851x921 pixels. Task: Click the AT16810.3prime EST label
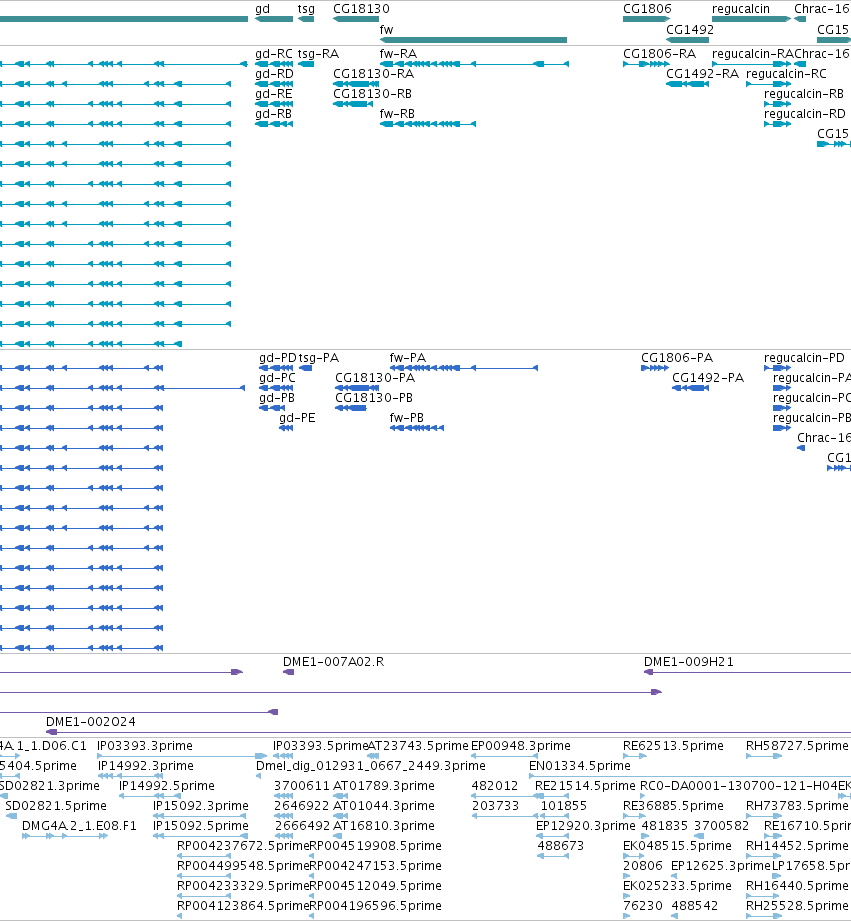pos(384,826)
